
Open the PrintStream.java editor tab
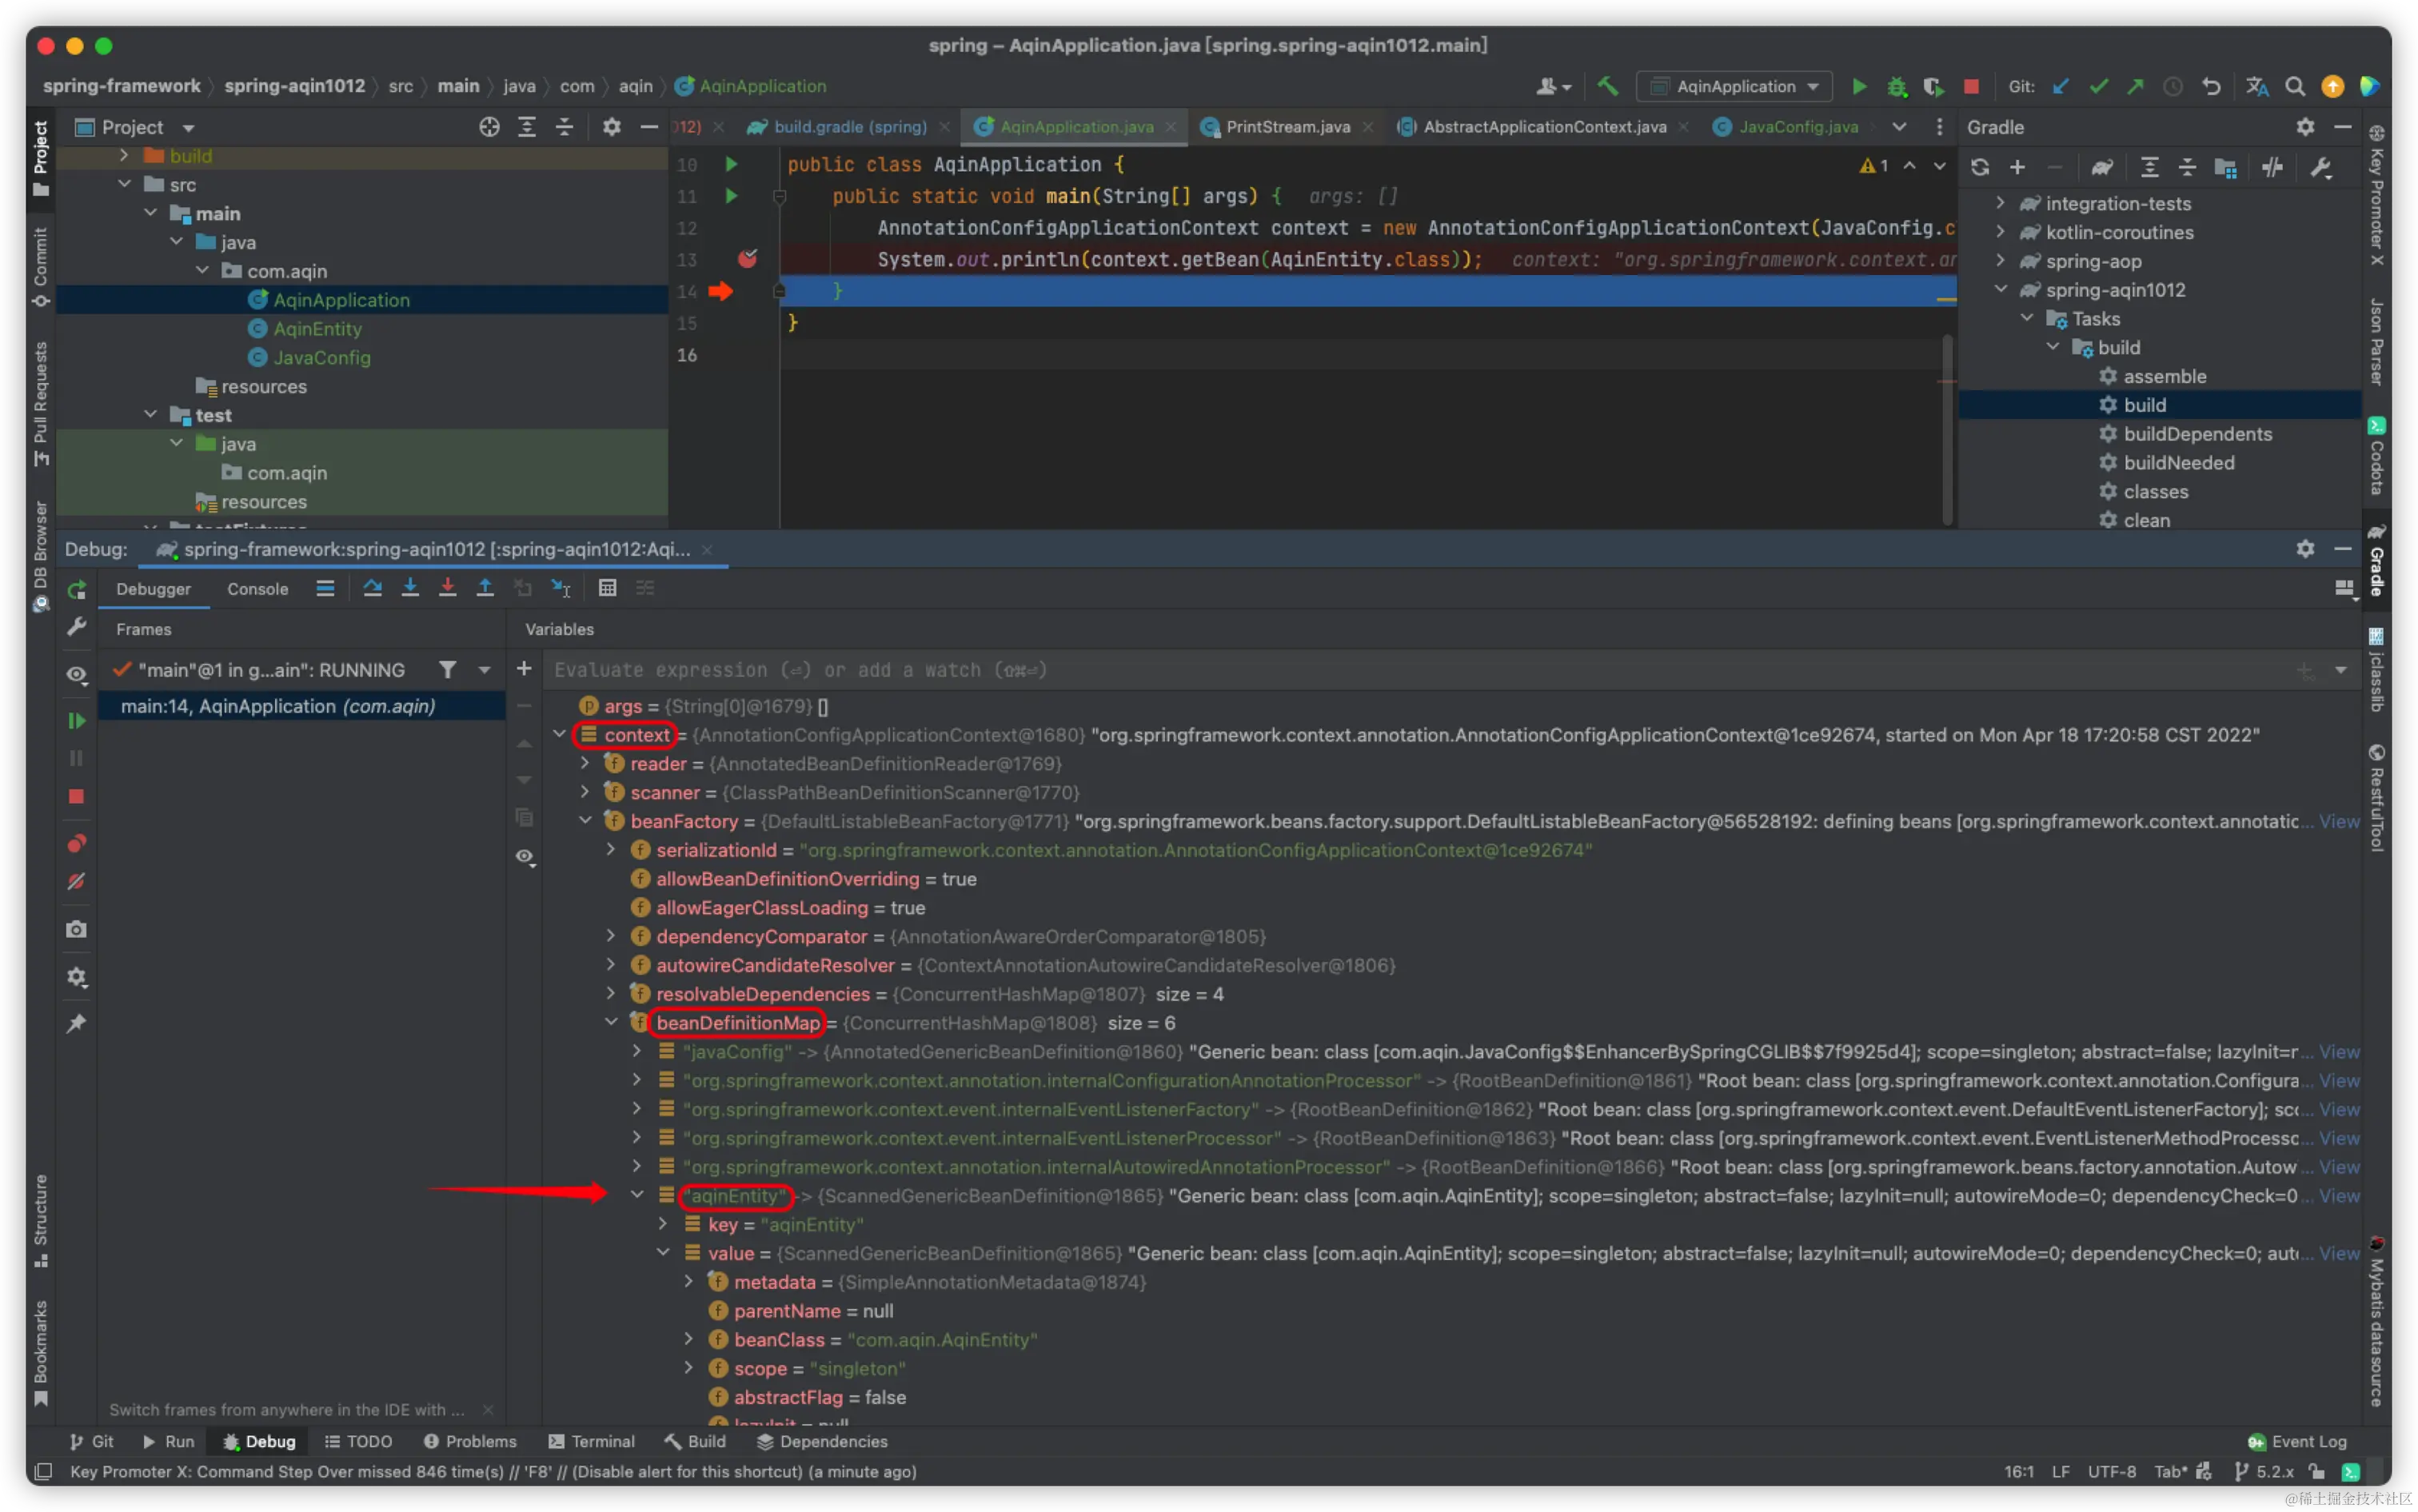tap(1287, 127)
